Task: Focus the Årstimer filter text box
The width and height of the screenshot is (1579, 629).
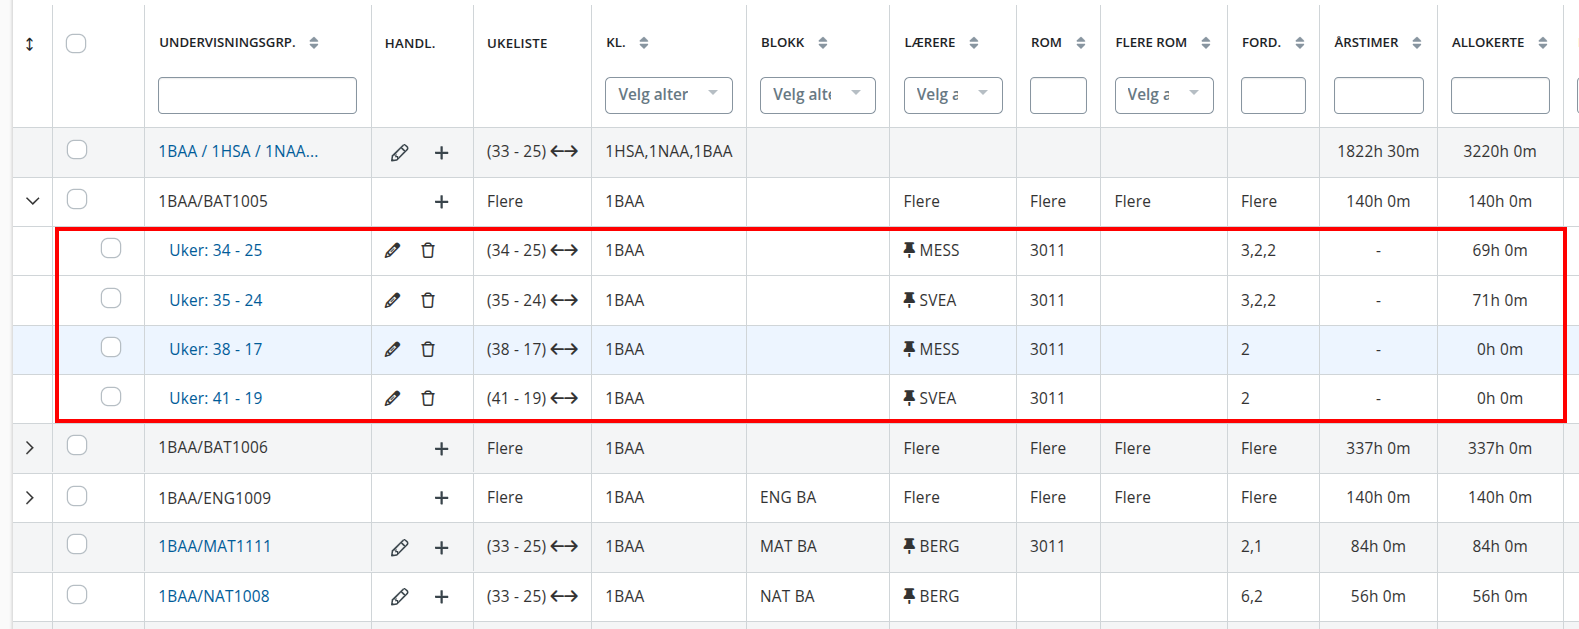Action: pyautogui.click(x=1379, y=95)
